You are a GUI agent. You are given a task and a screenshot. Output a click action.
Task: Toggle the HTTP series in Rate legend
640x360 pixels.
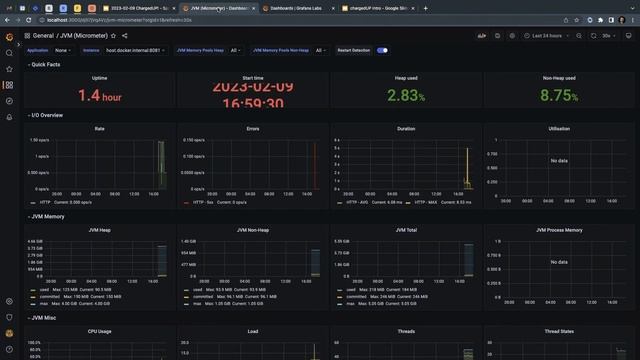(x=45, y=202)
